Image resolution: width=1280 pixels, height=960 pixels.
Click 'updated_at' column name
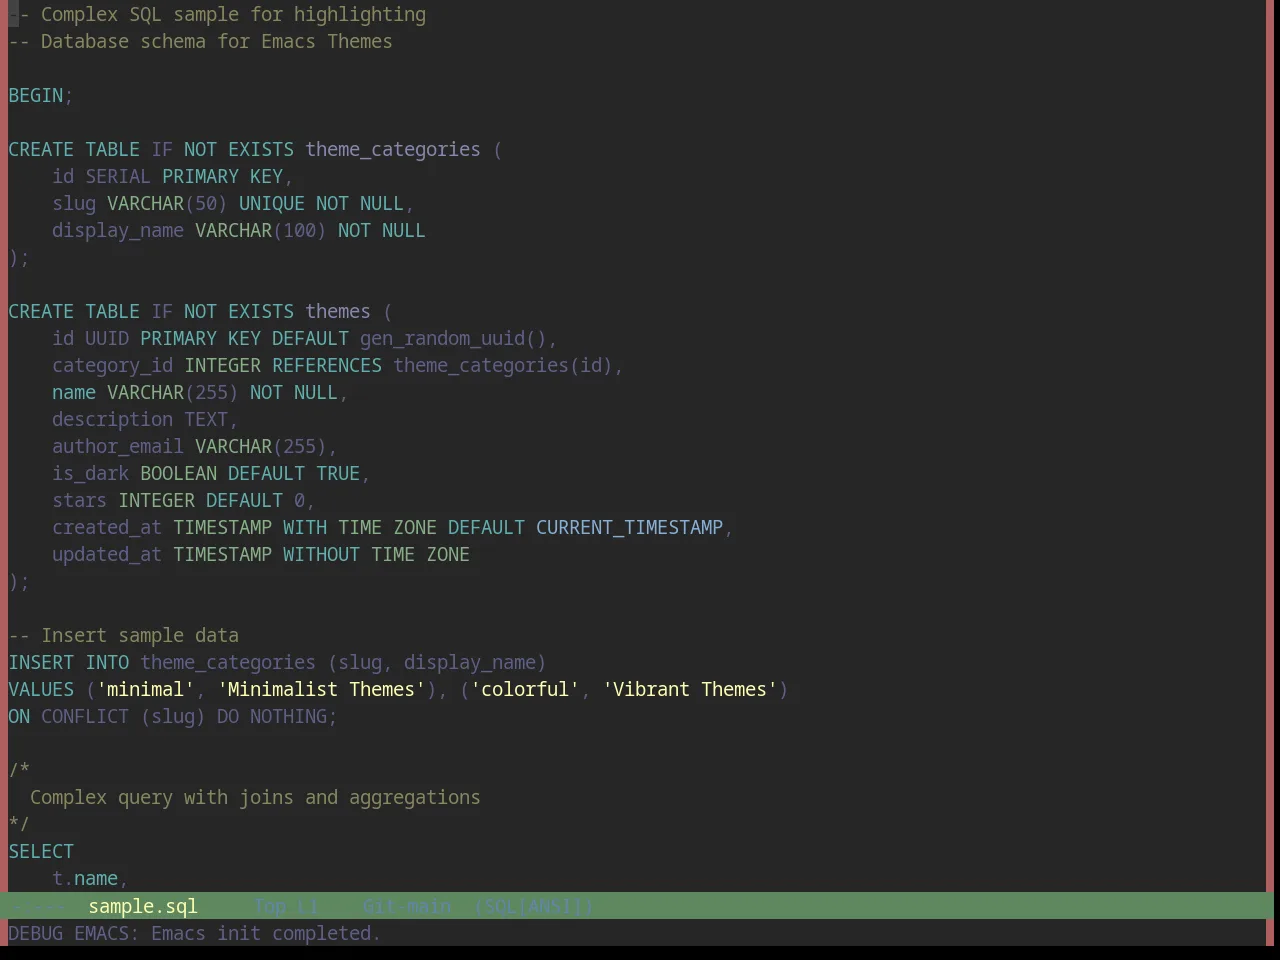(x=107, y=555)
